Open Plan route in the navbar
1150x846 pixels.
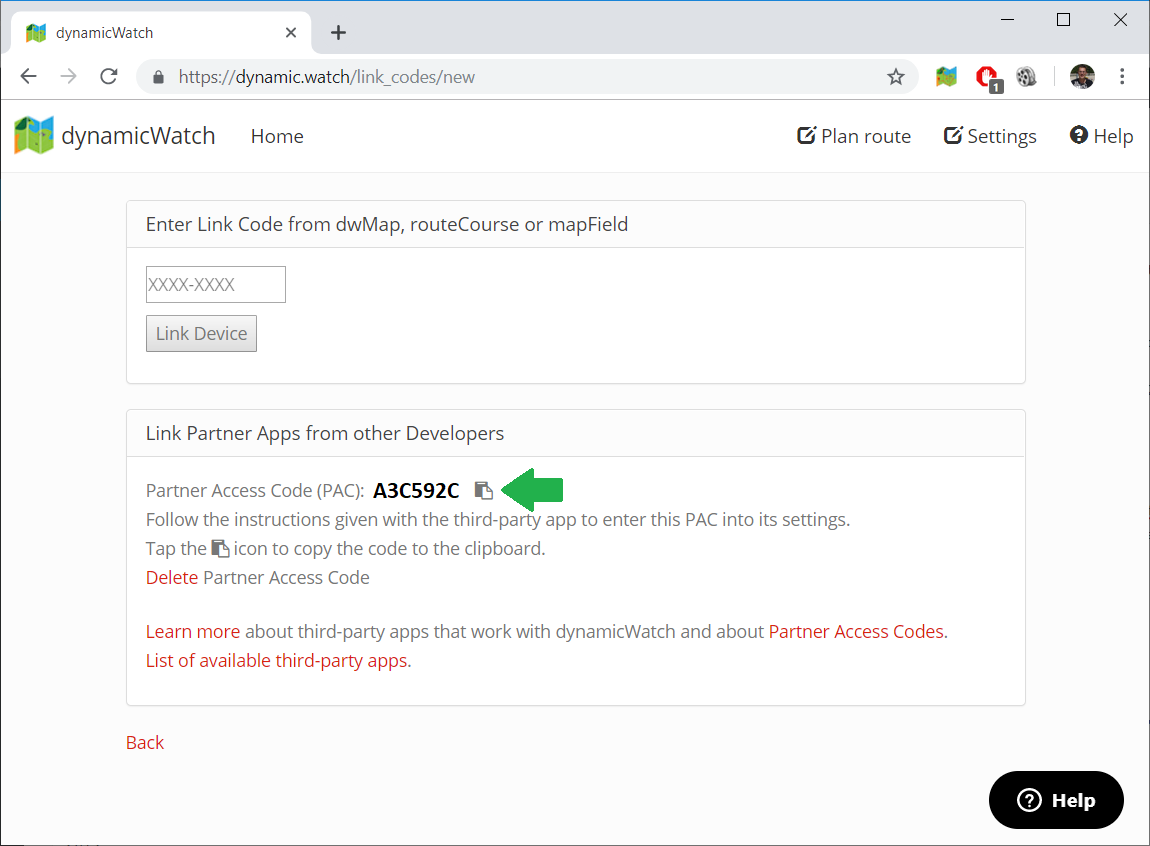(x=854, y=136)
